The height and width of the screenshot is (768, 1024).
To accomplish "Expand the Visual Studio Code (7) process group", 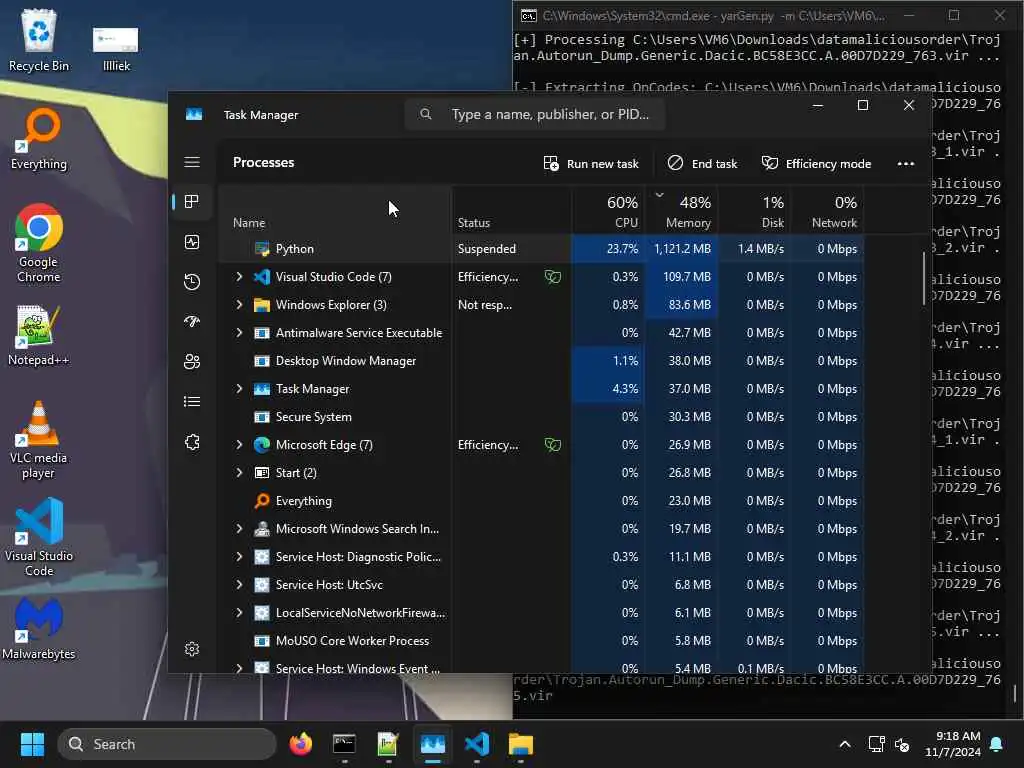I will click(239, 277).
